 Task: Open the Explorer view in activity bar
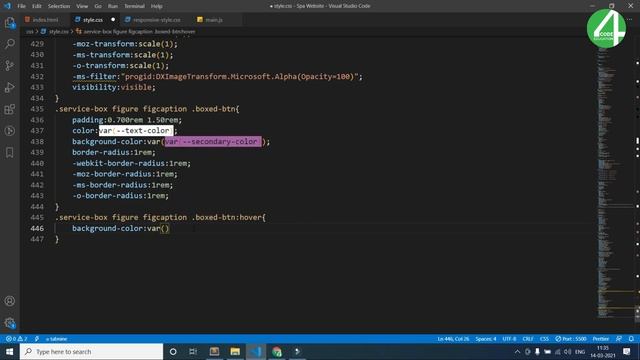tap(10, 23)
